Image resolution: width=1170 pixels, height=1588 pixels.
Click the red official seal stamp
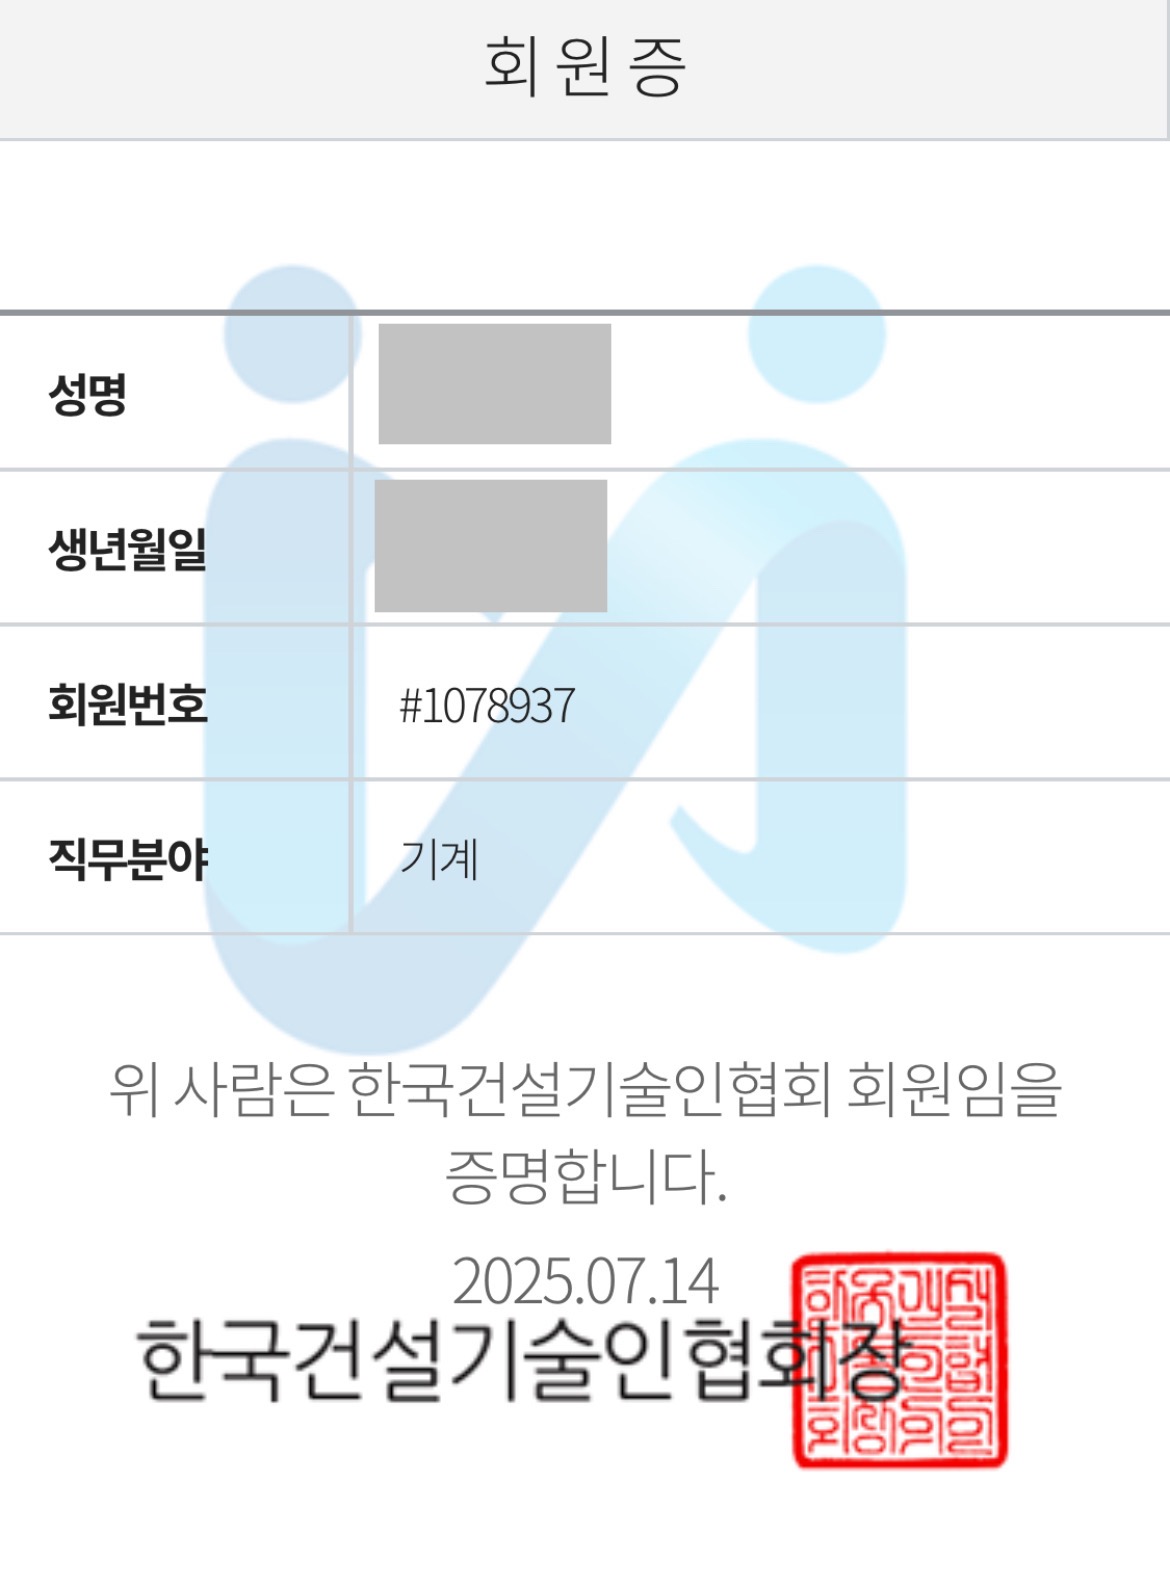tap(900, 1361)
